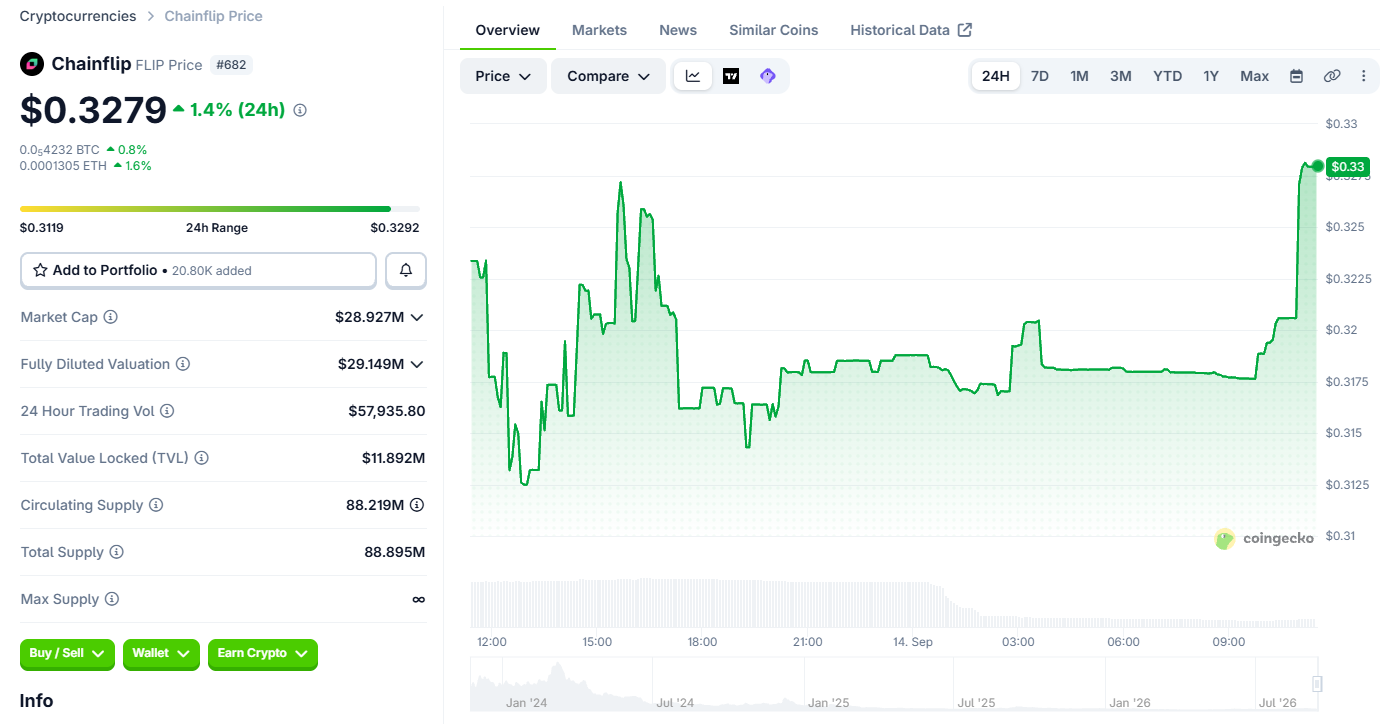Switch to the line chart view icon

[x=693, y=76]
